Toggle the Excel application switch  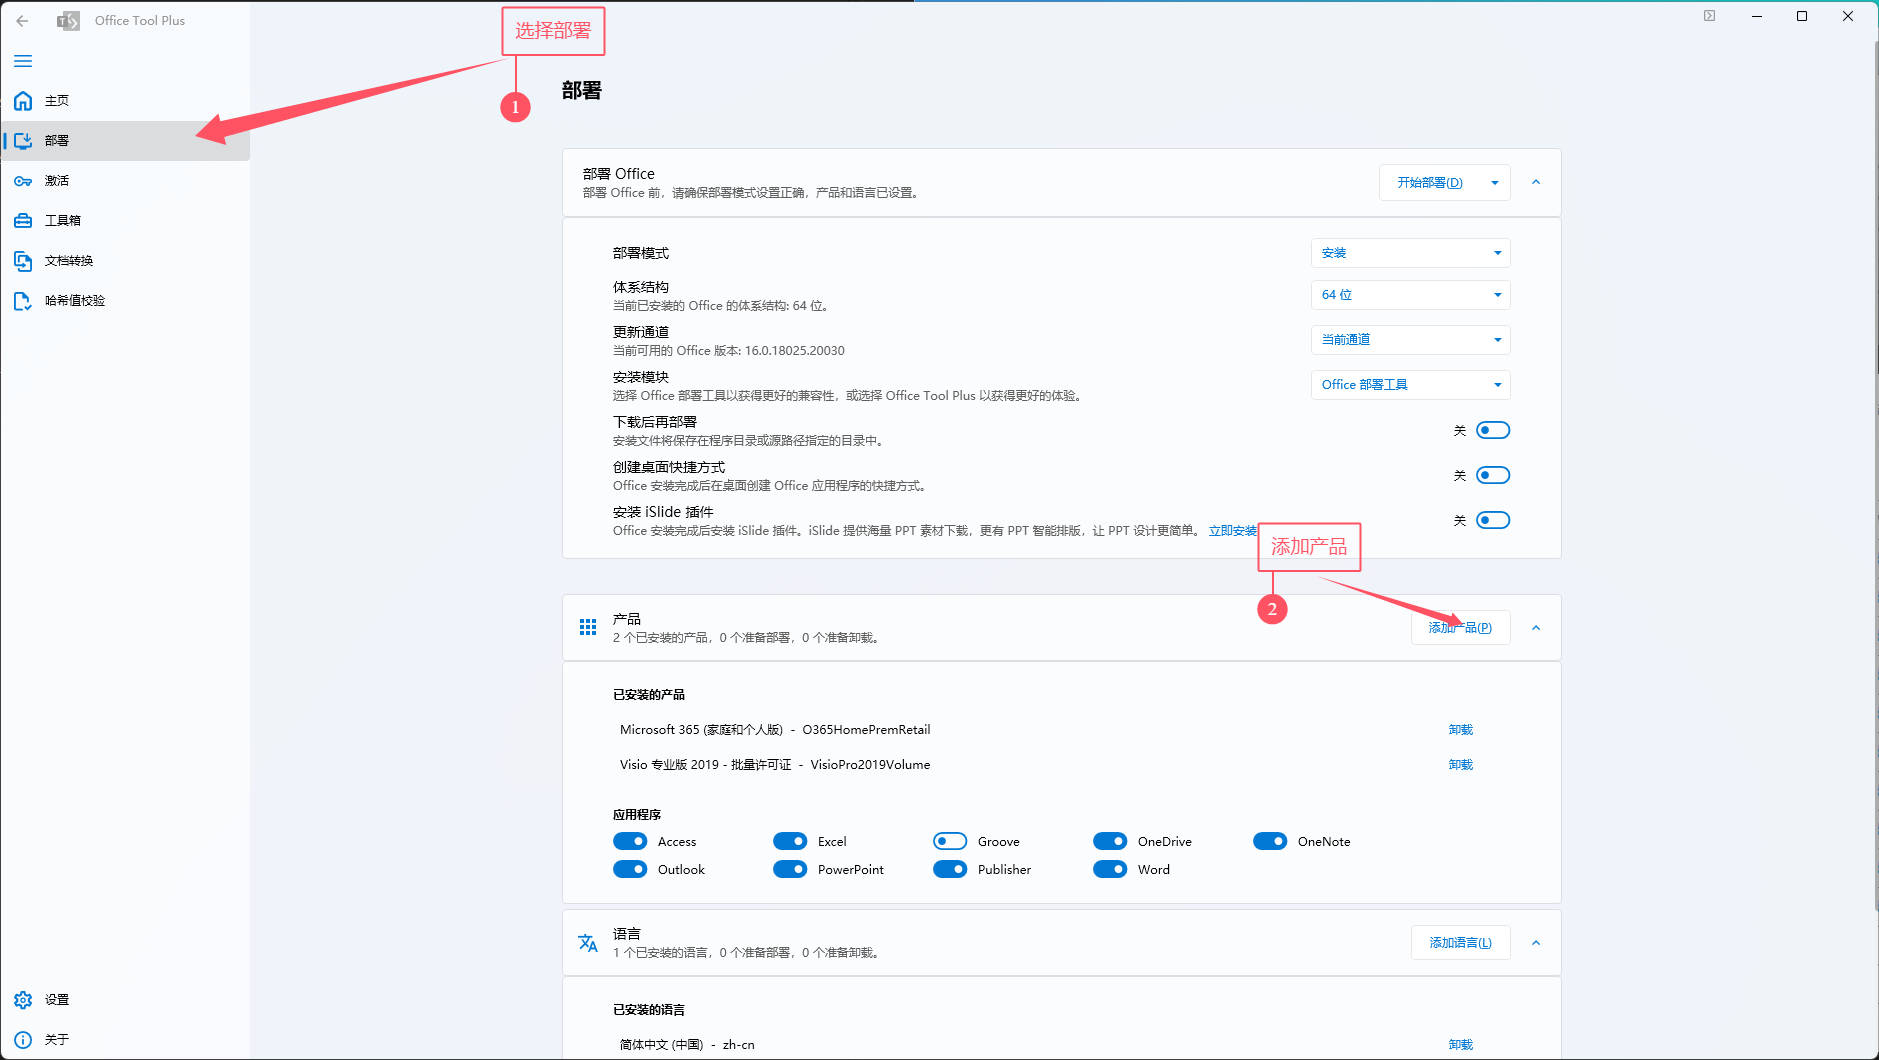point(790,842)
